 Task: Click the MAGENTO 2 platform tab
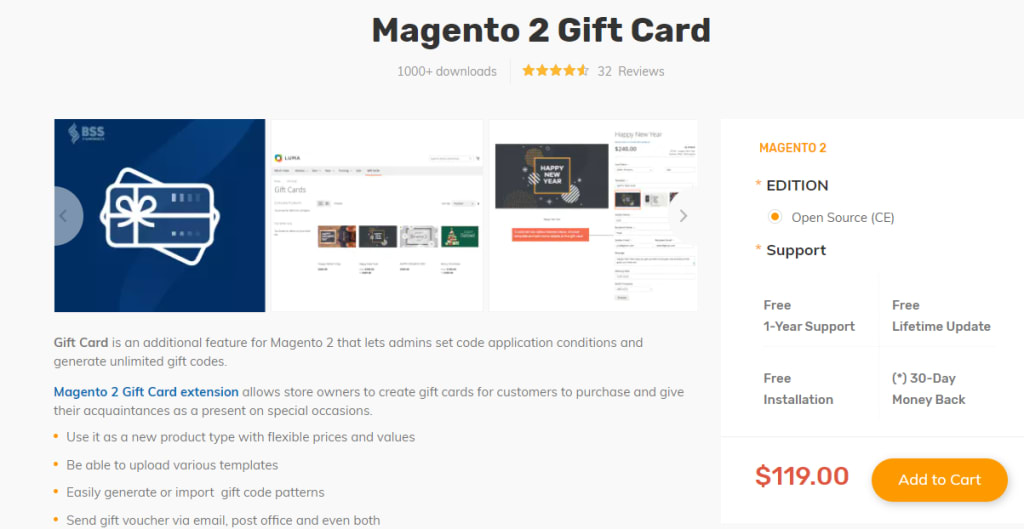792,148
